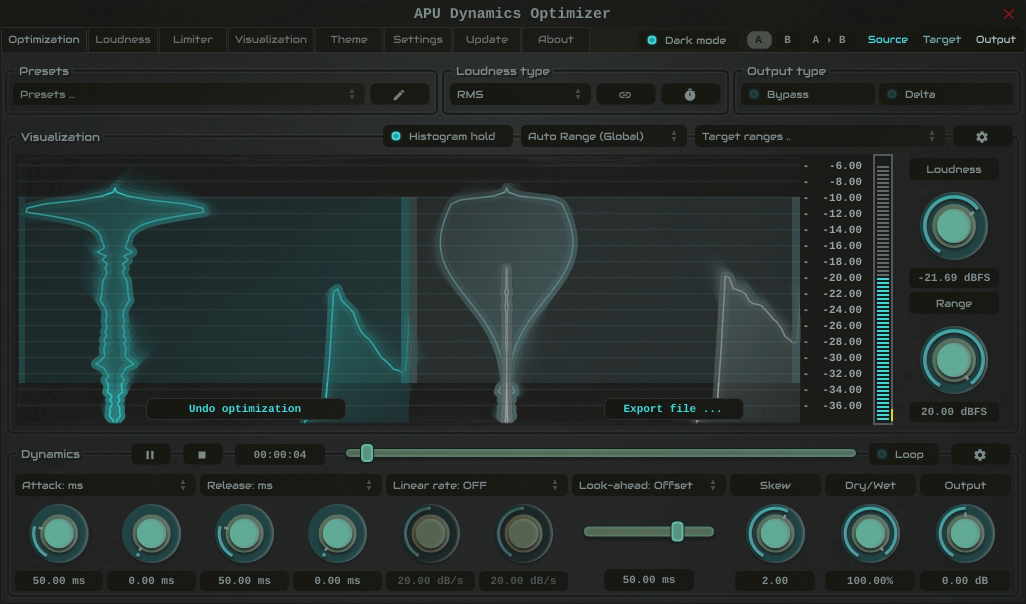The image size is (1026, 604).
Task: Copy state A to B
Action: tap(828, 40)
